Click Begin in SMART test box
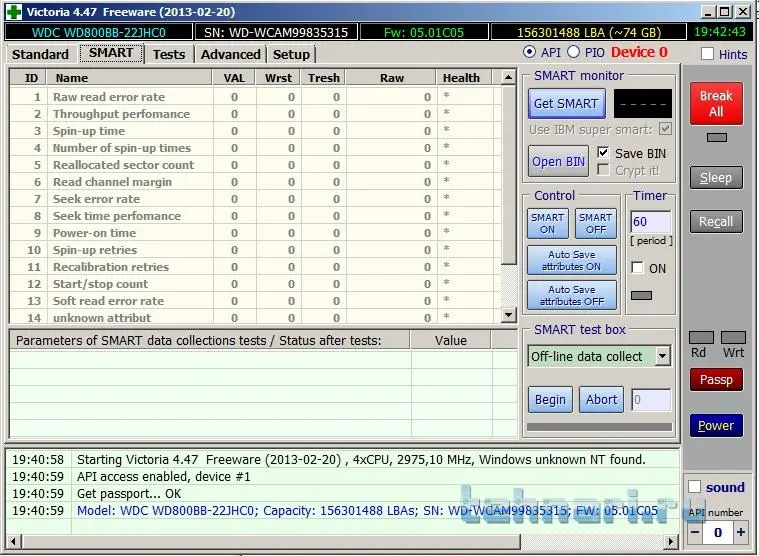 pos(550,400)
